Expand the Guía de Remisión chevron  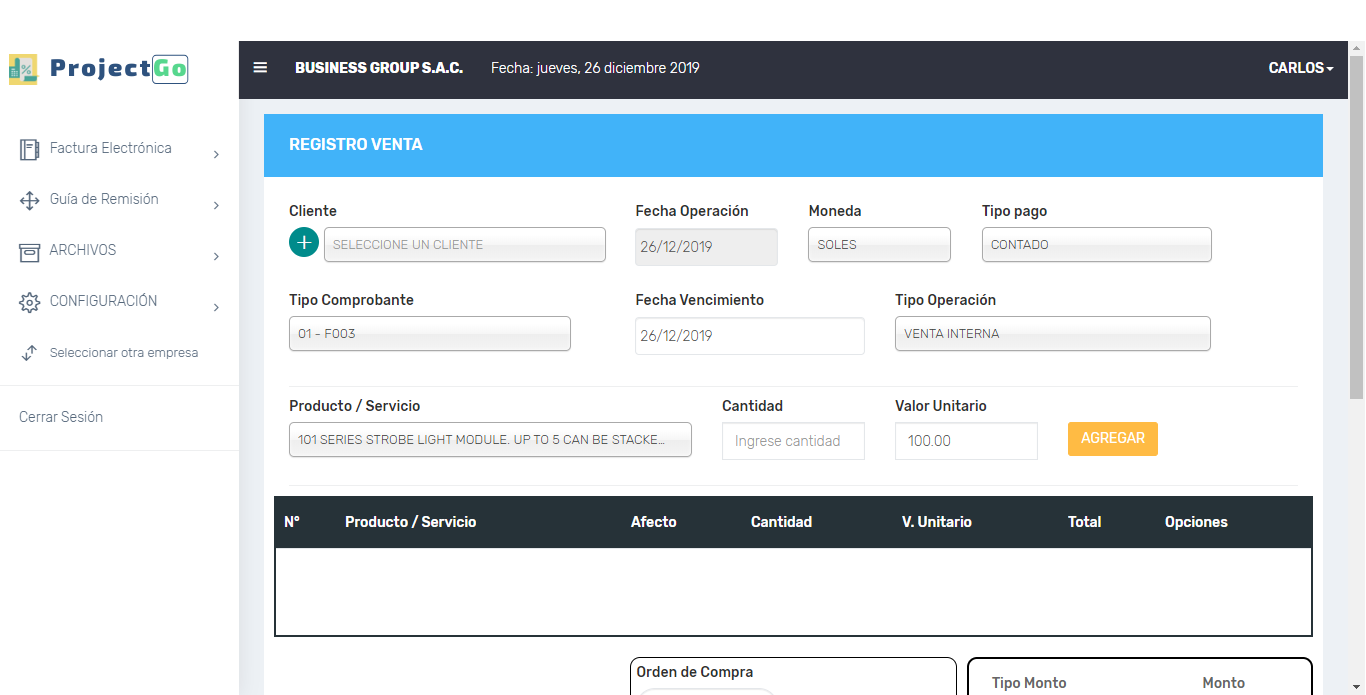tap(216, 205)
